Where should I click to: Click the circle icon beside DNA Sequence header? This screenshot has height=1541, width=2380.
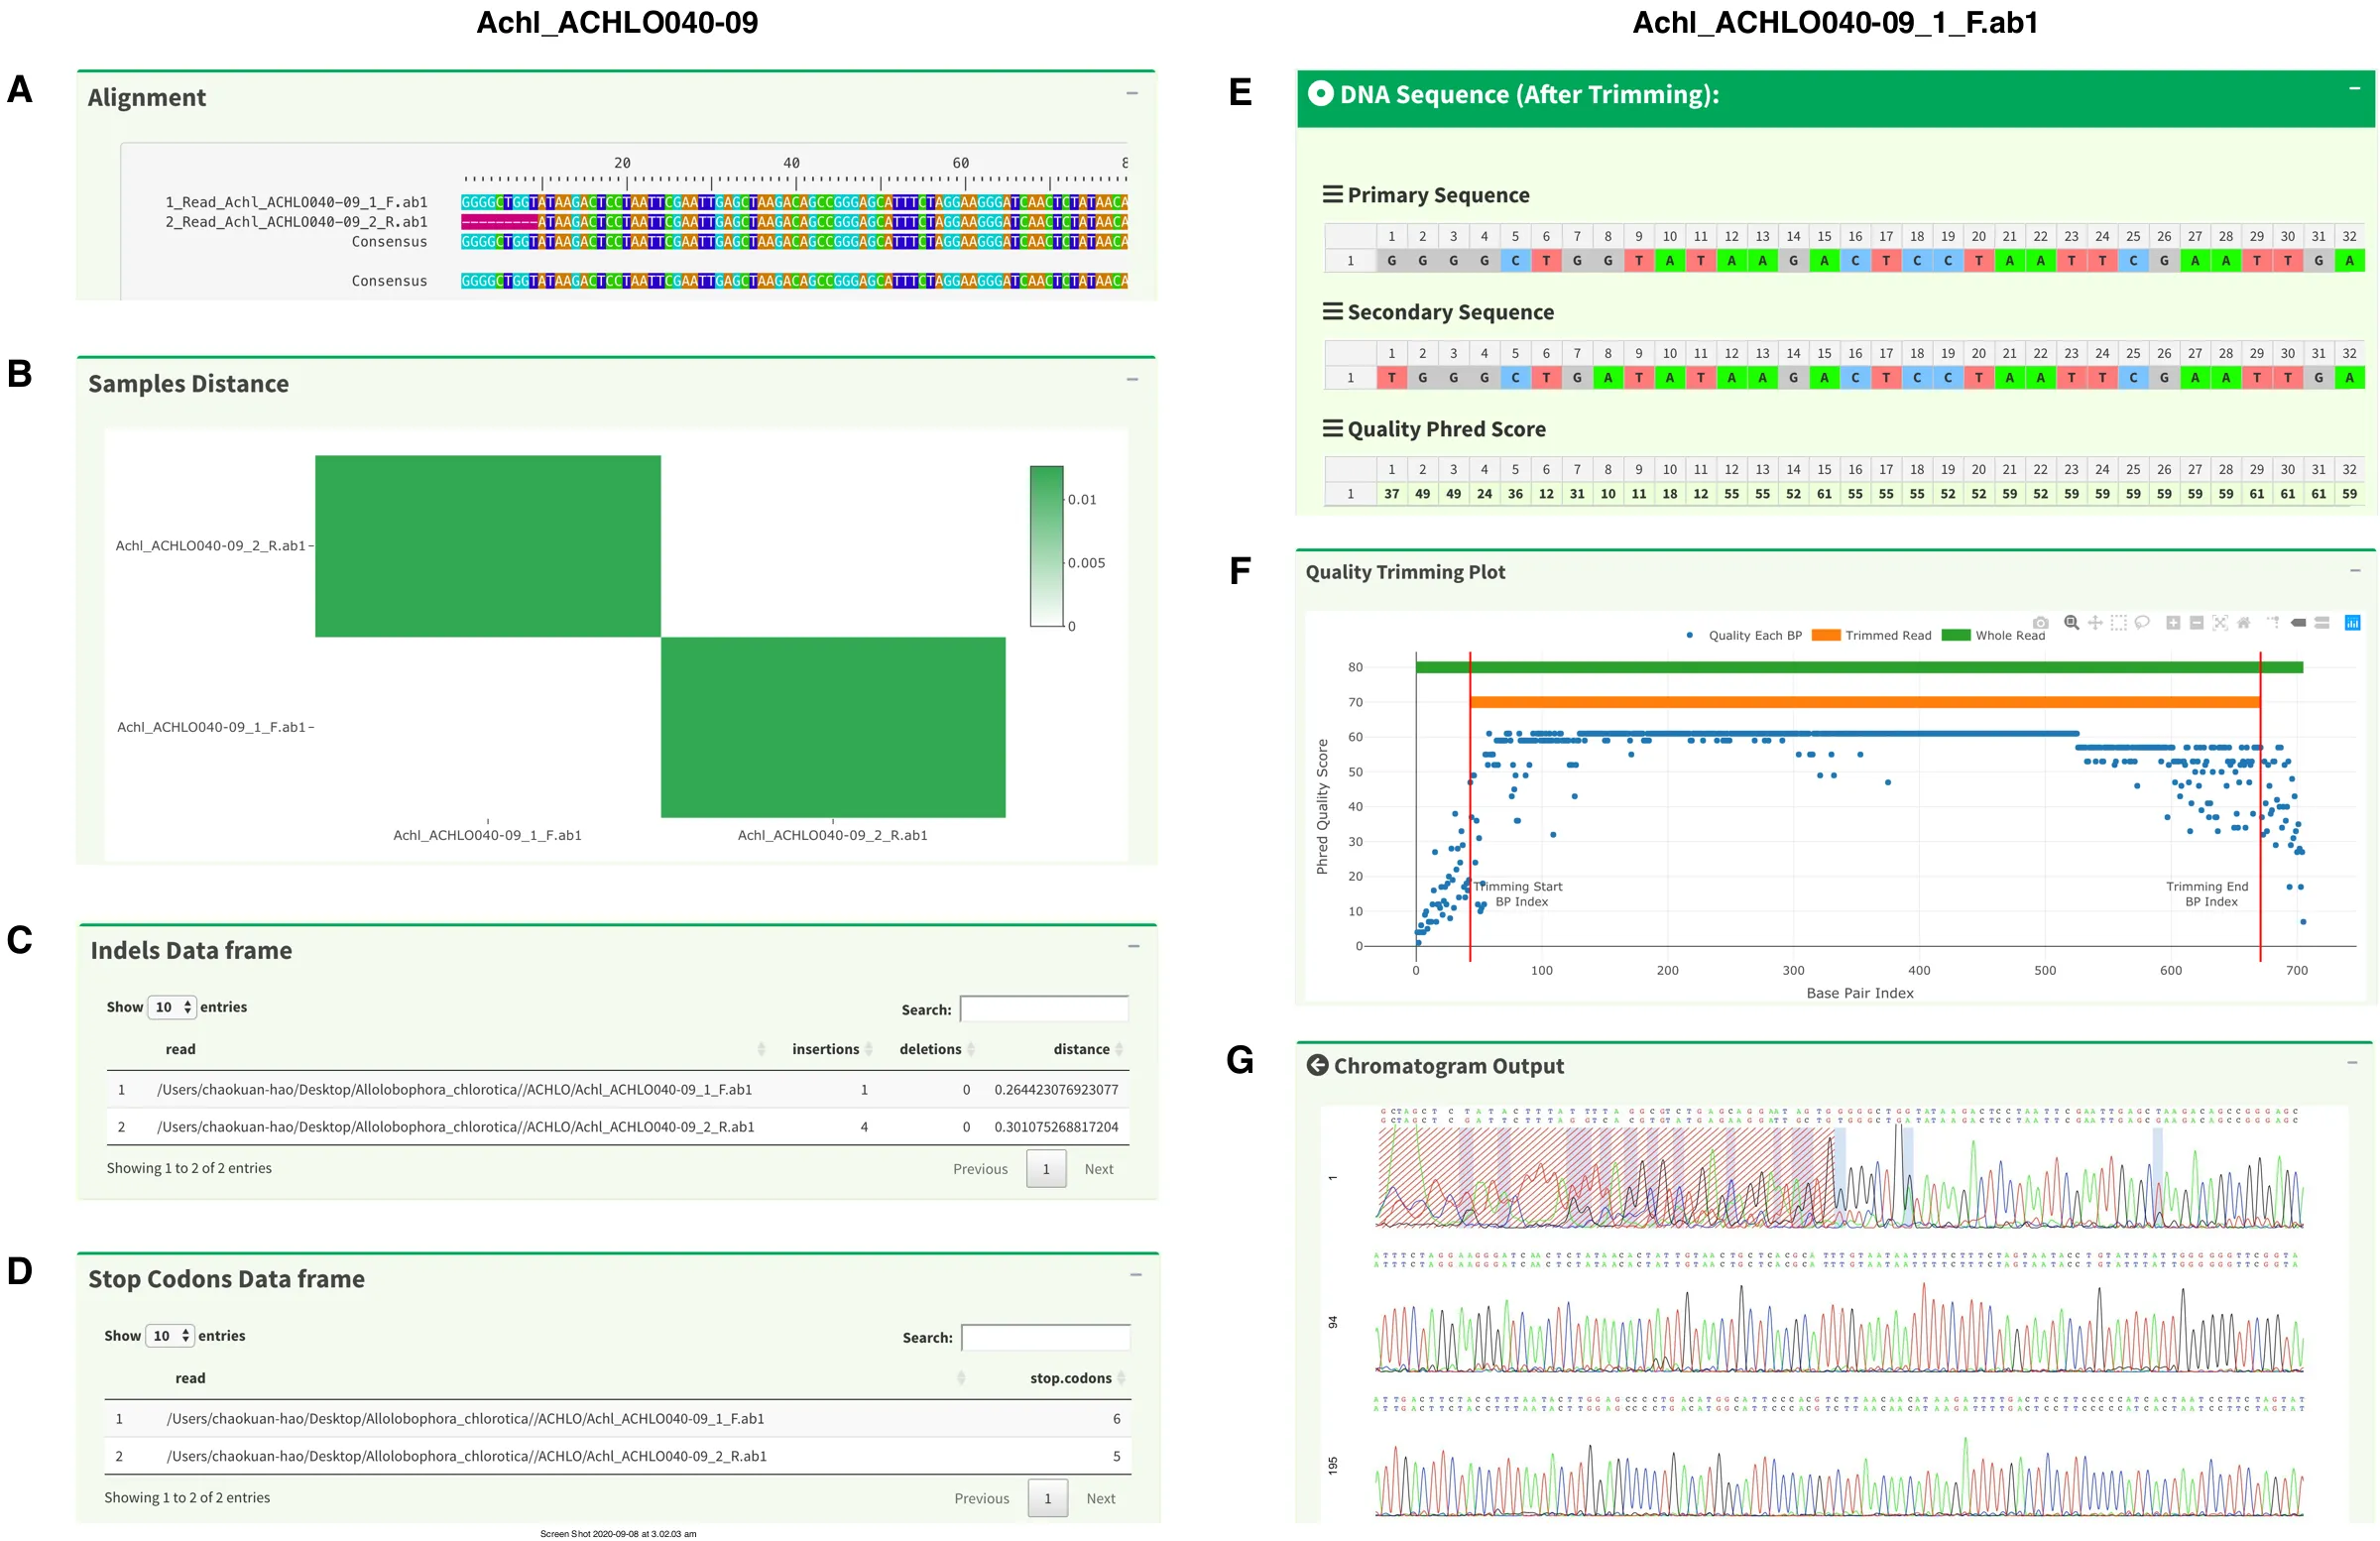click(x=1321, y=93)
